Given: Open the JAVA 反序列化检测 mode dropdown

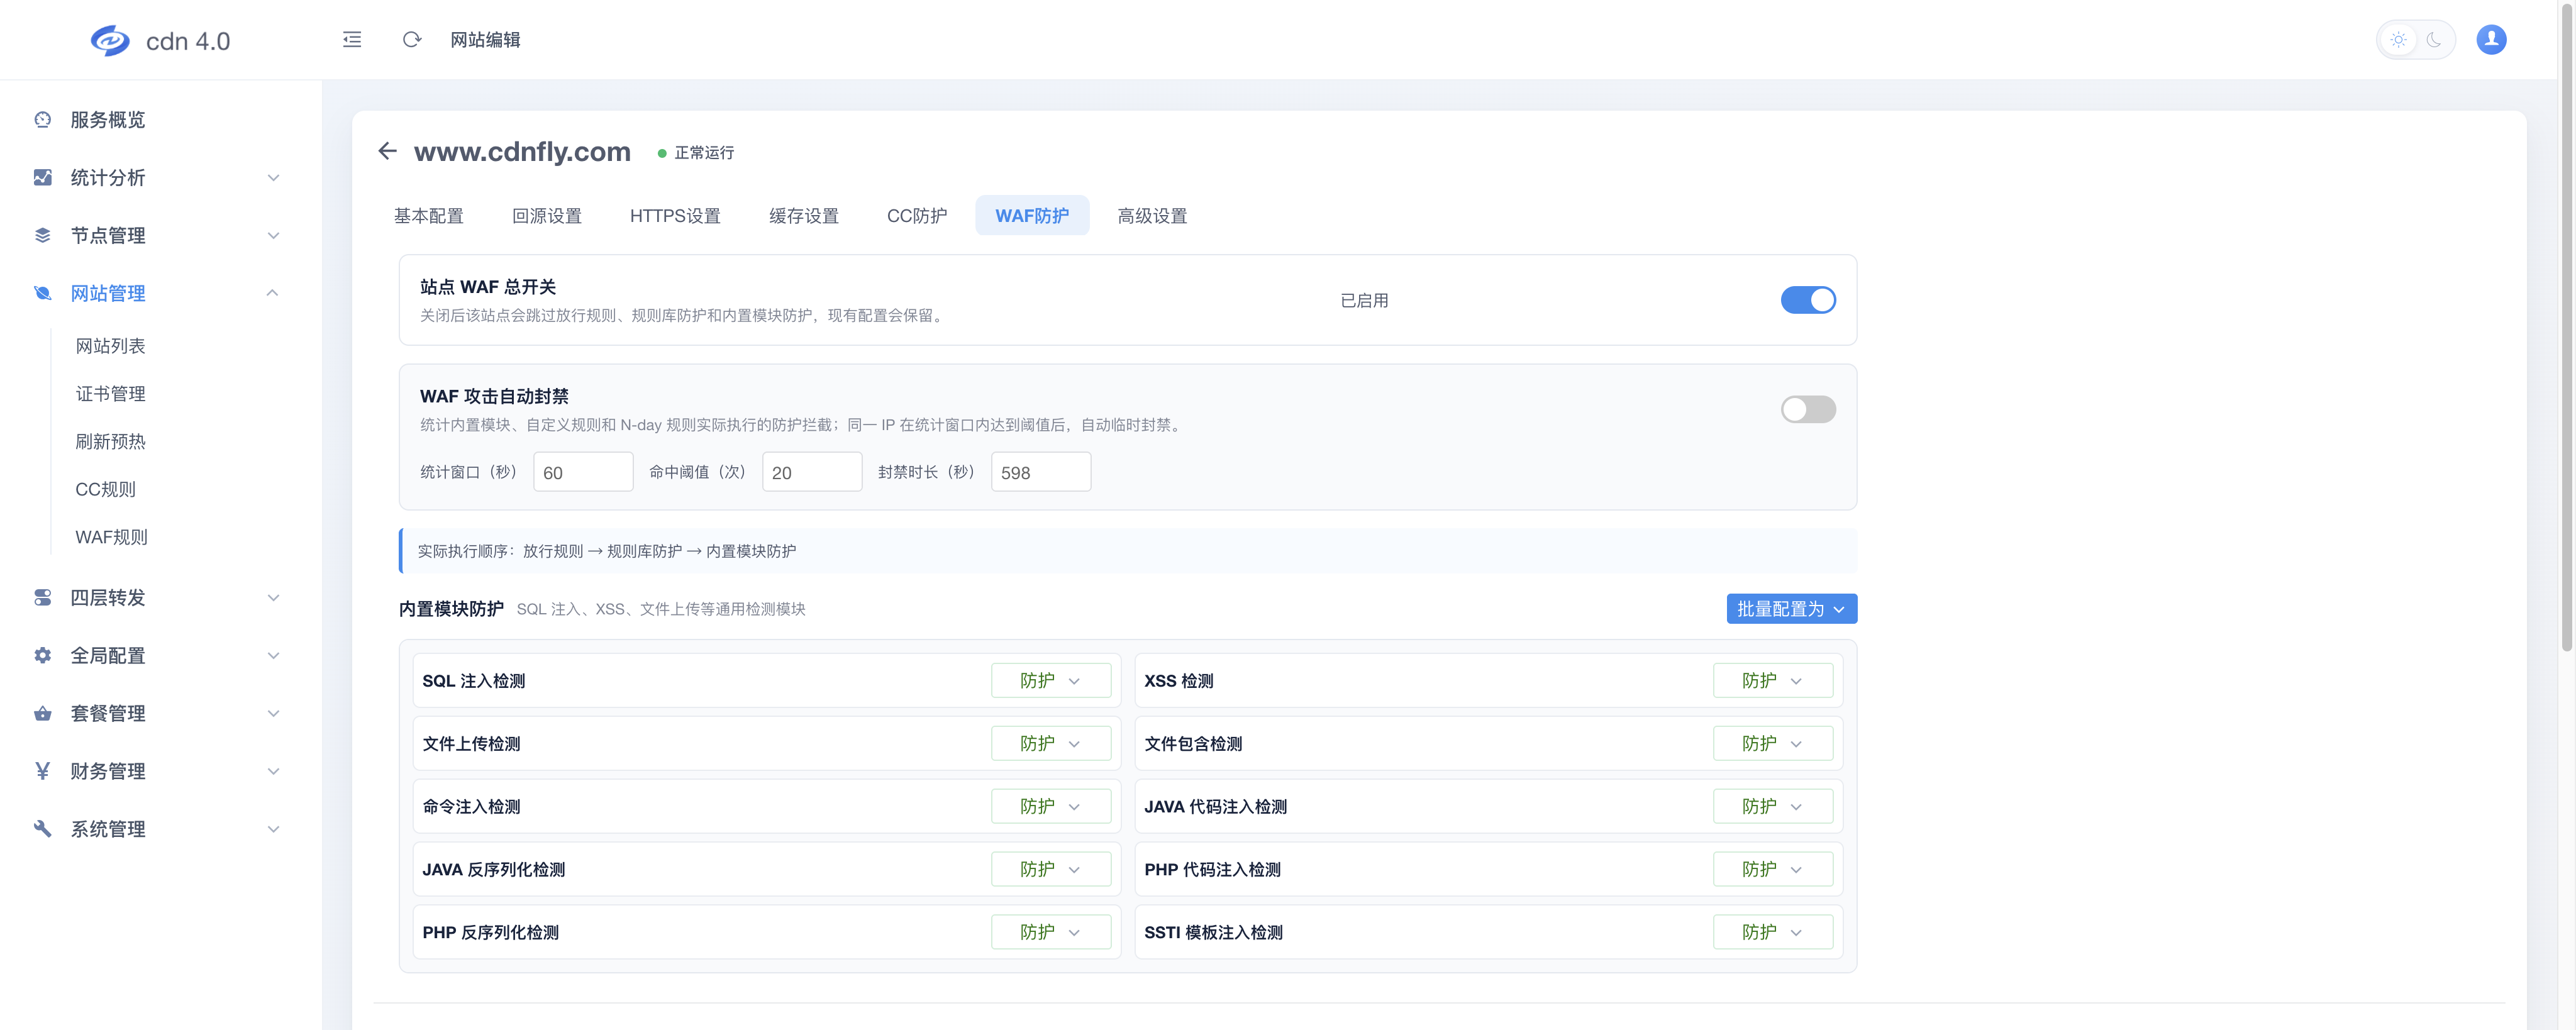Looking at the screenshot, I should (x=1051, y=870).
